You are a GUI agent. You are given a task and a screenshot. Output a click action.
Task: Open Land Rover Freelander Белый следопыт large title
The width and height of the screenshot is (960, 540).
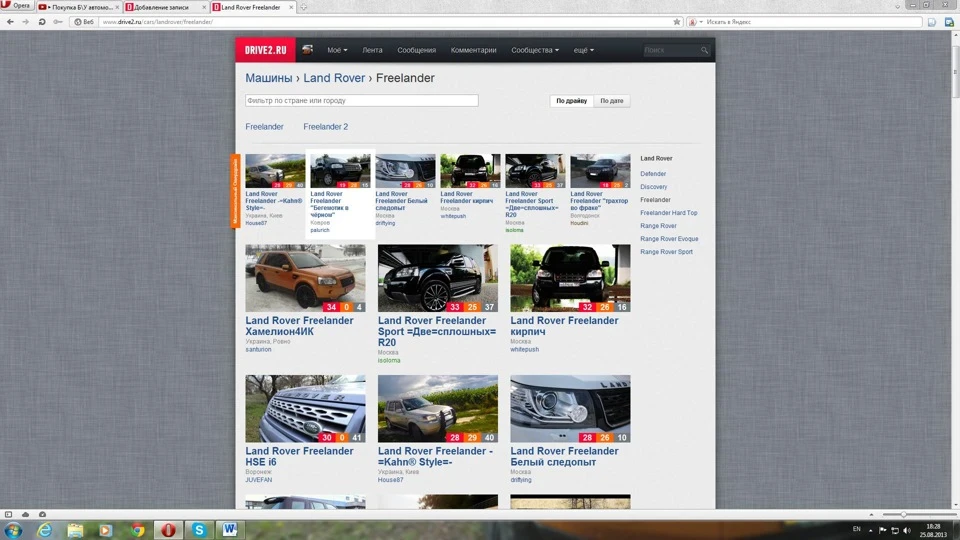(564, 456)
